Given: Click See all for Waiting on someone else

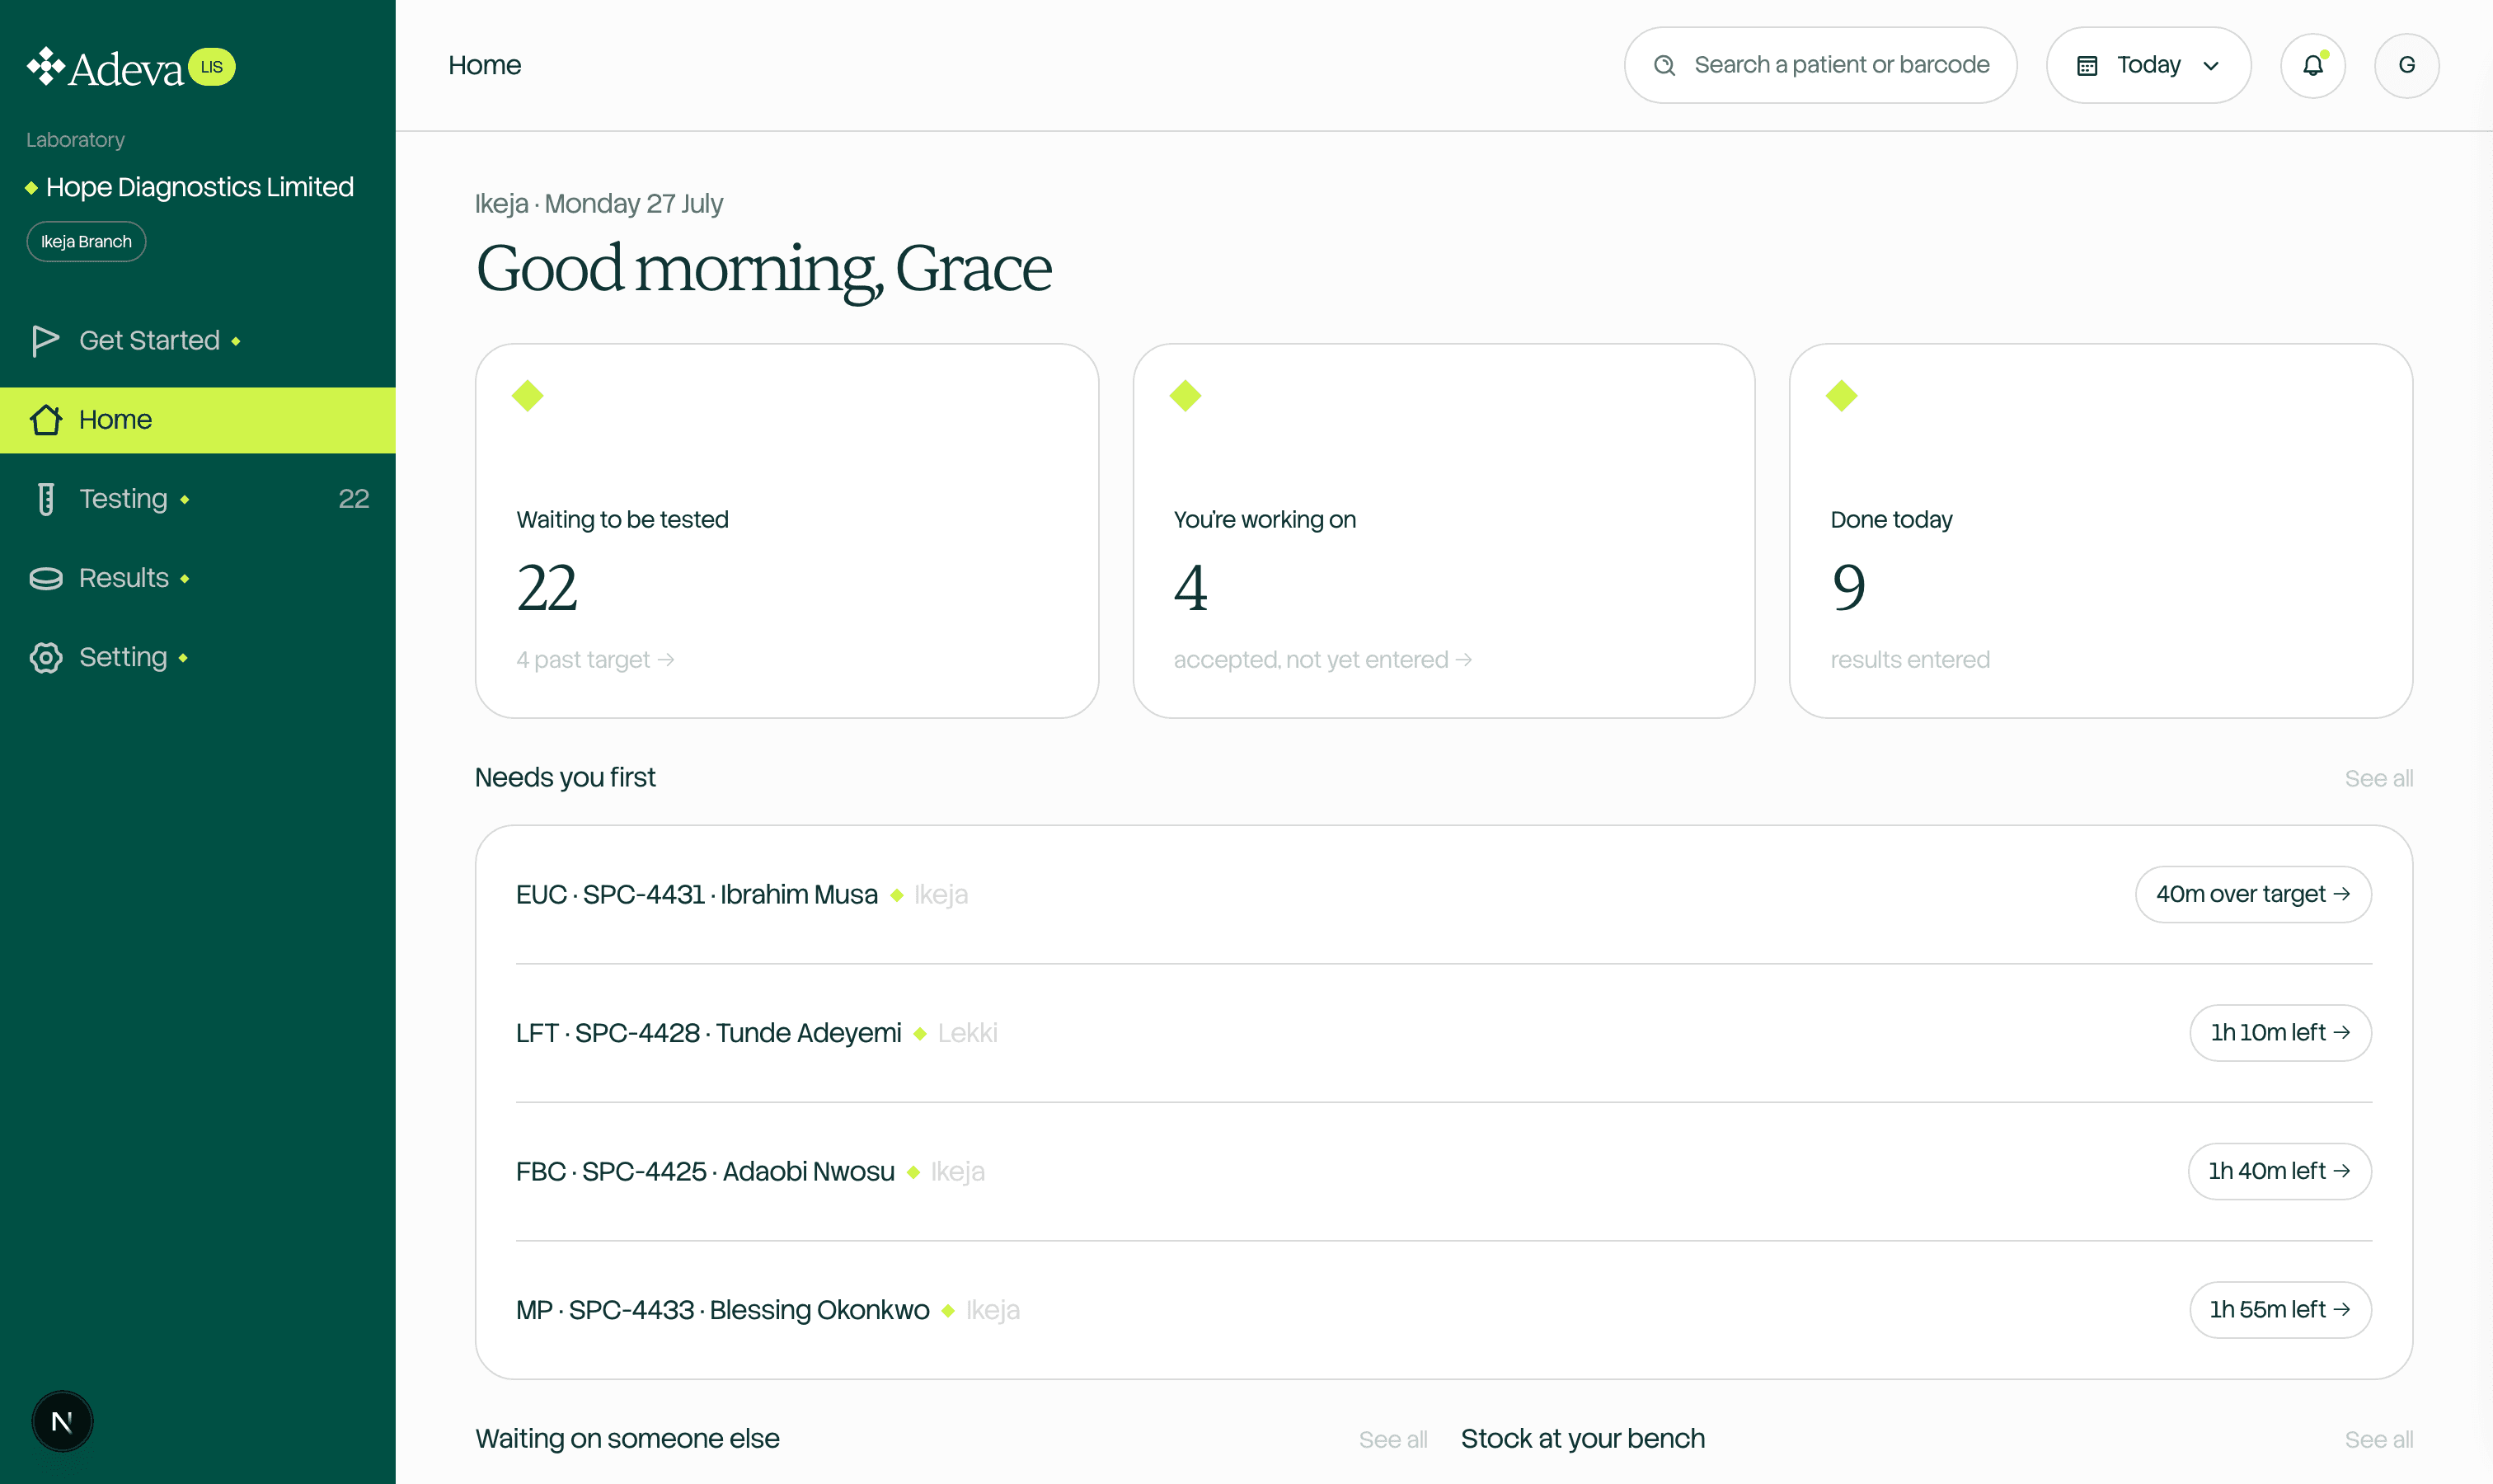Looking at the screenshot, I should (x=1392, y=1440).
